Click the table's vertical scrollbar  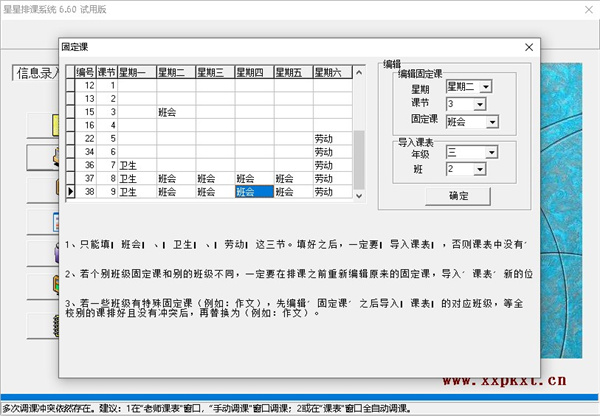[x=359, y=150]
